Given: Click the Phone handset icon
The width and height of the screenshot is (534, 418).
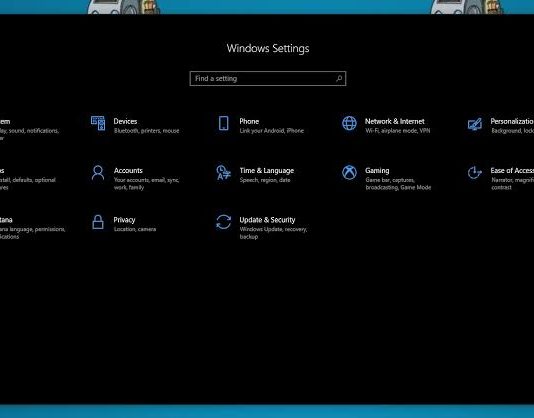Looking at the screenshot, I should (223, 123).
